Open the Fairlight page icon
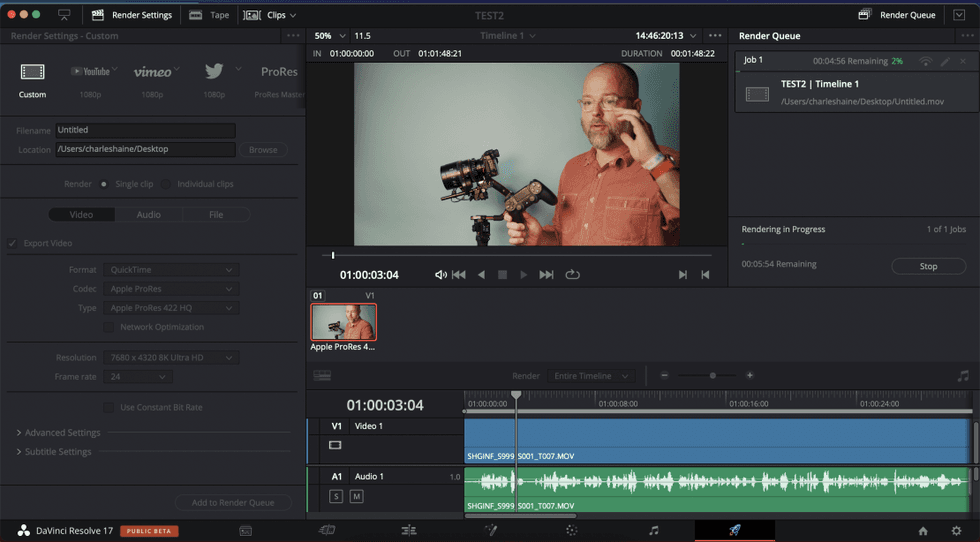Screen dimensions: 980x542 [x=654, y=530]
